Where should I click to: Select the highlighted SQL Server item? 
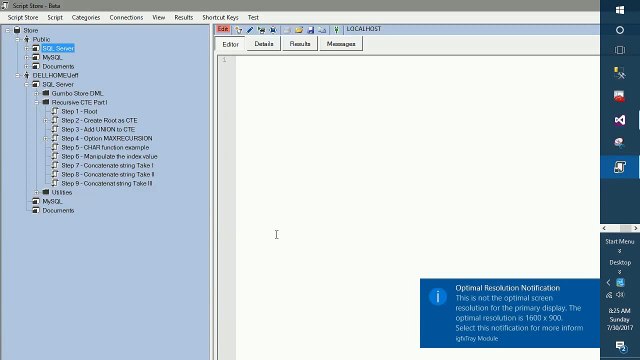click(x=58, y=48)
